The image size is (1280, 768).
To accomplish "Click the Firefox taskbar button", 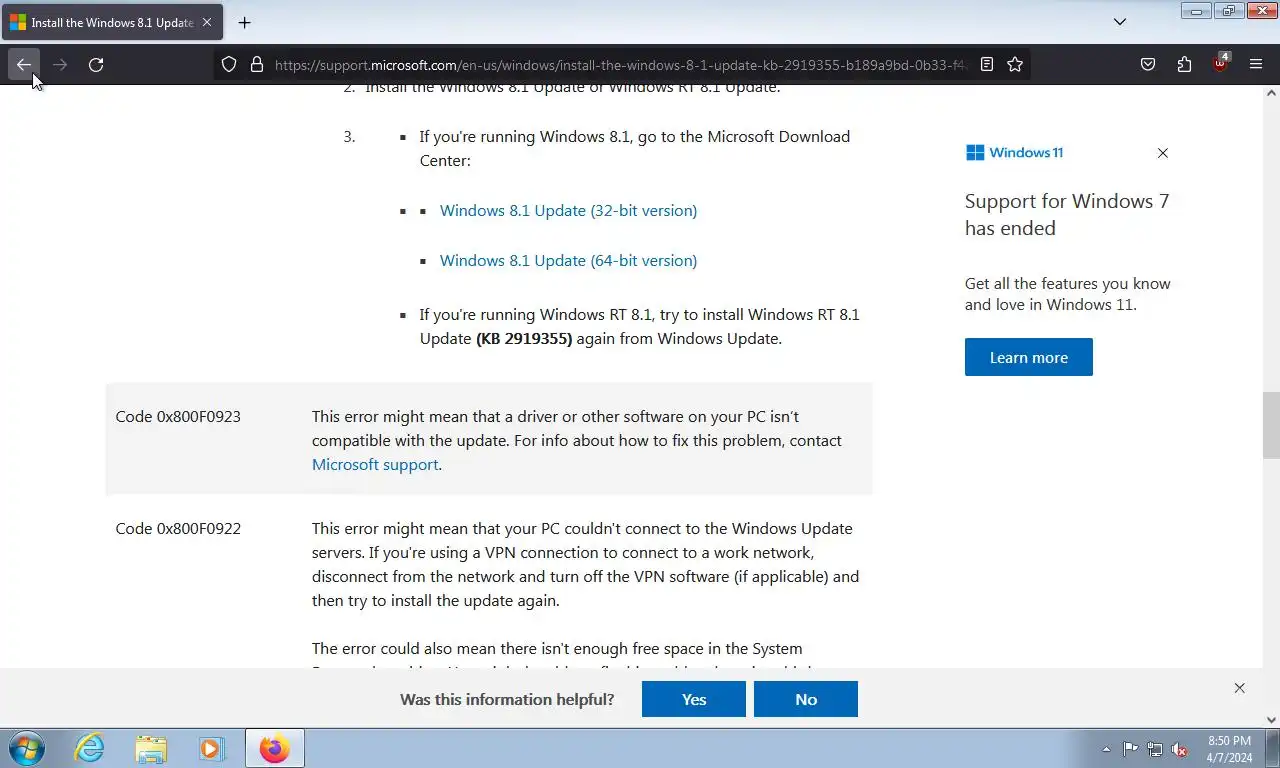I will [x=274, y=748].
